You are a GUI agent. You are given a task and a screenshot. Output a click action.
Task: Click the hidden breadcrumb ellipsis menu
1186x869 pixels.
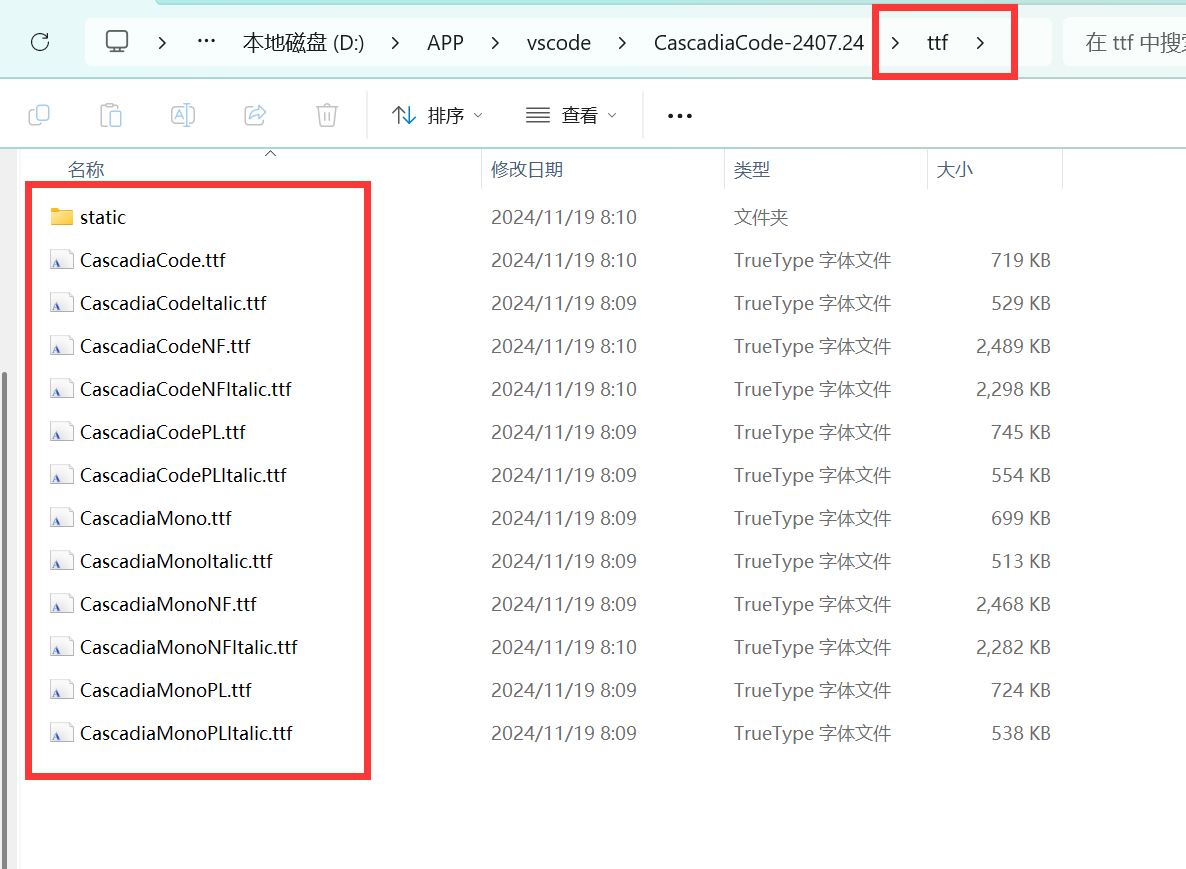click(x=206, y=42)
